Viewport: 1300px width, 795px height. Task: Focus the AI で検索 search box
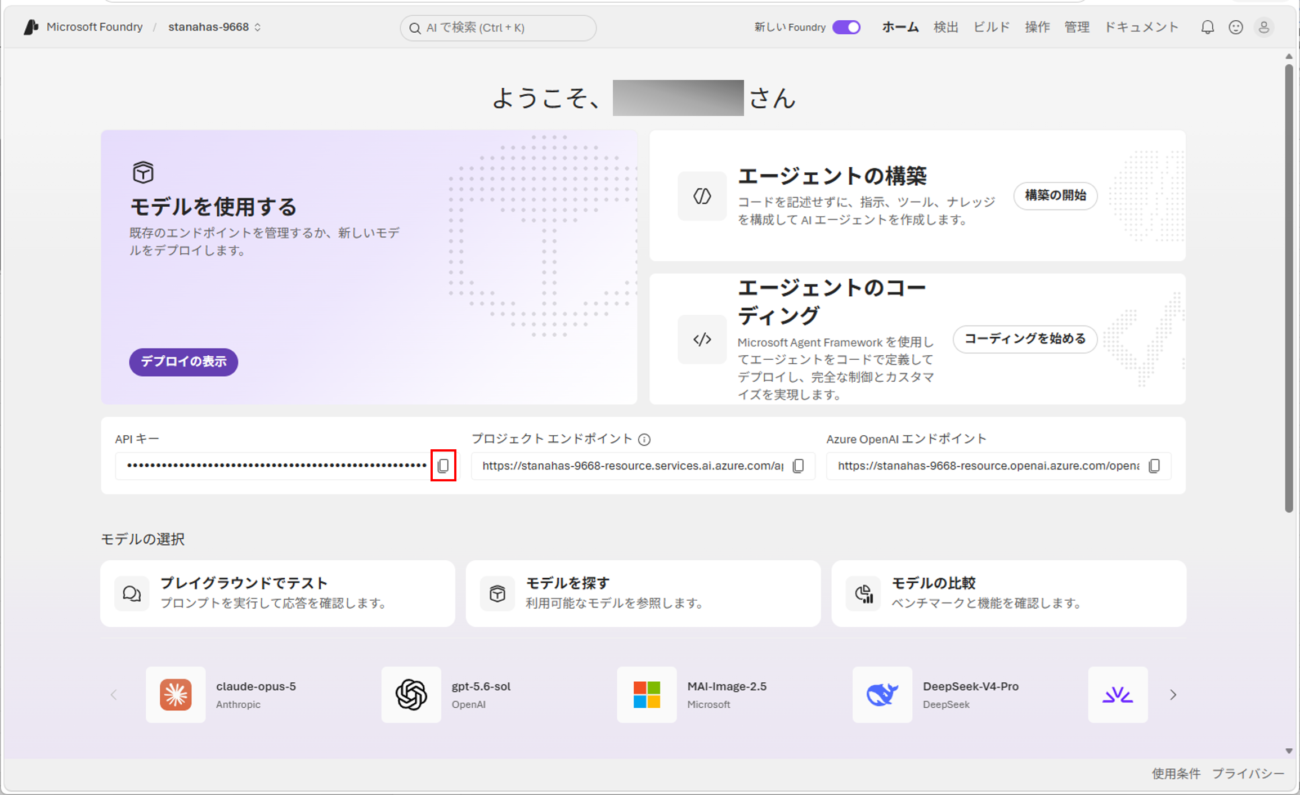[498, 28]
